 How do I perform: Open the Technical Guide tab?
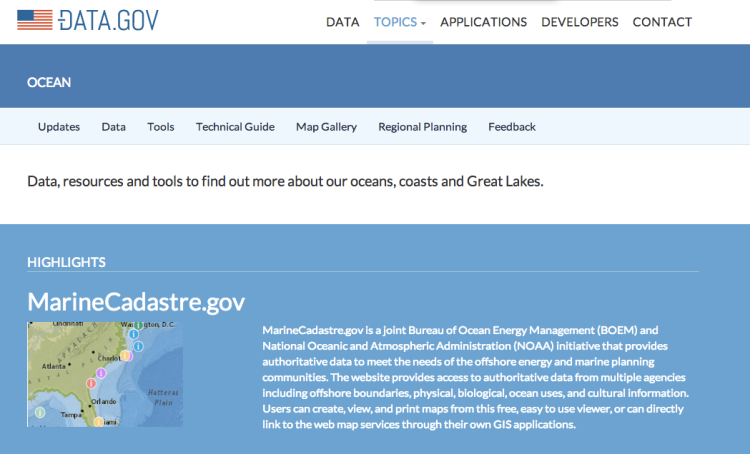235,127
